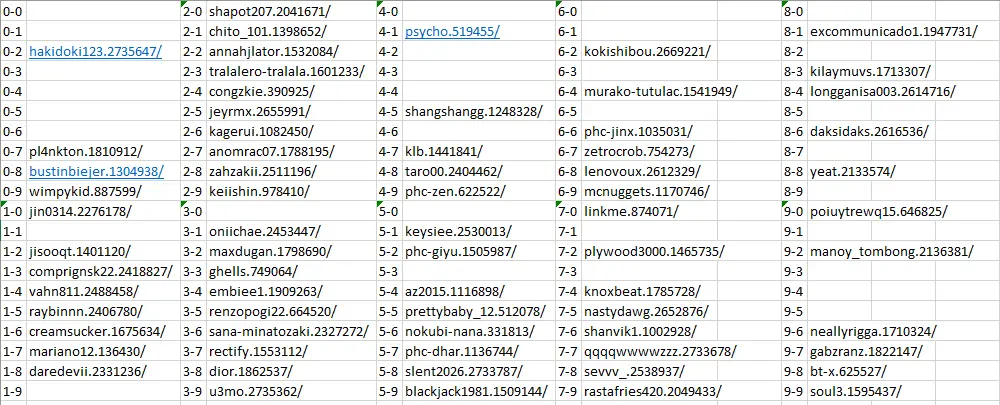Image resolution: width=1000 pixels, height=405 pixels.
Task: Select cell vahn811.2488458/
Action: (103, 291)
